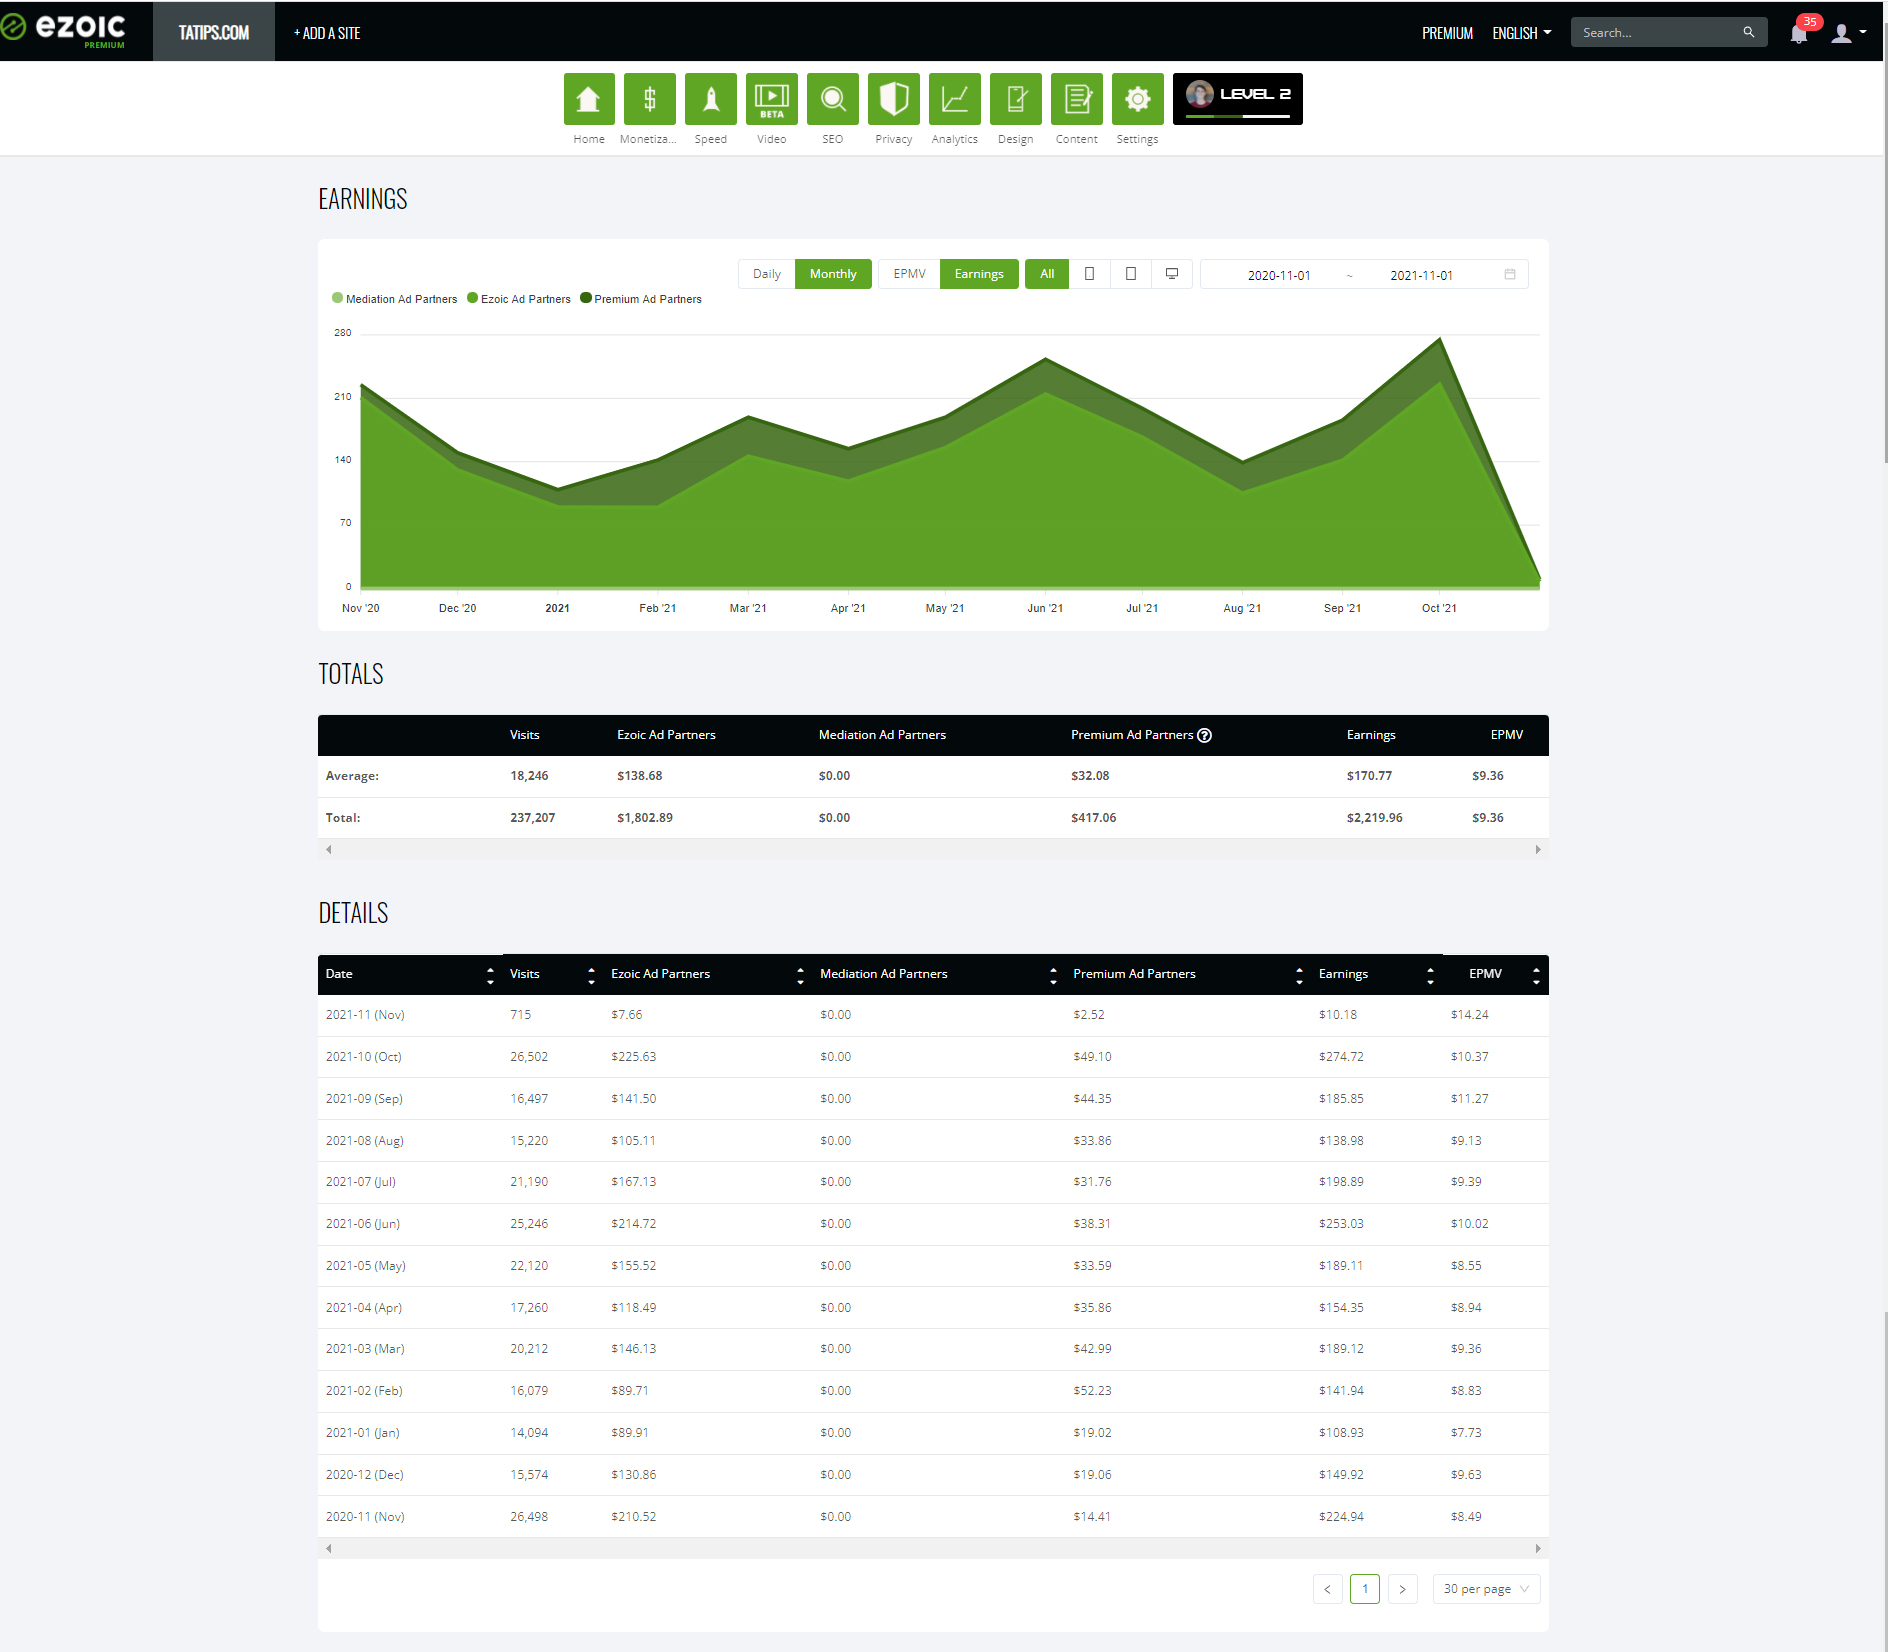Click the Premium link in header
1888x1652 pixels.
click(x=1447, y=33)
